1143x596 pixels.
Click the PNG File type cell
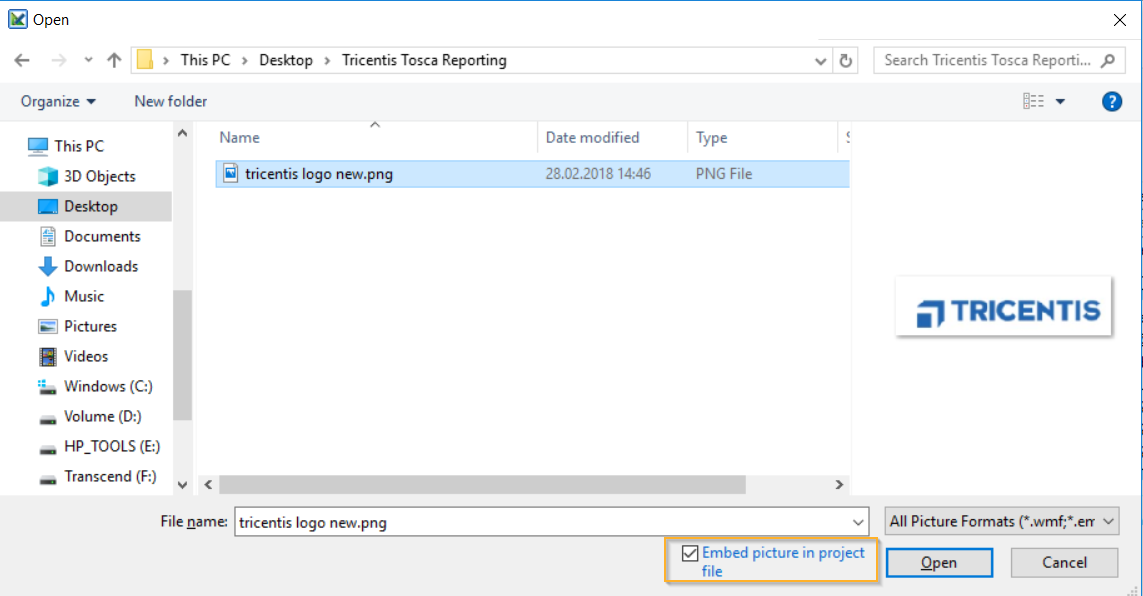(724, 173)
